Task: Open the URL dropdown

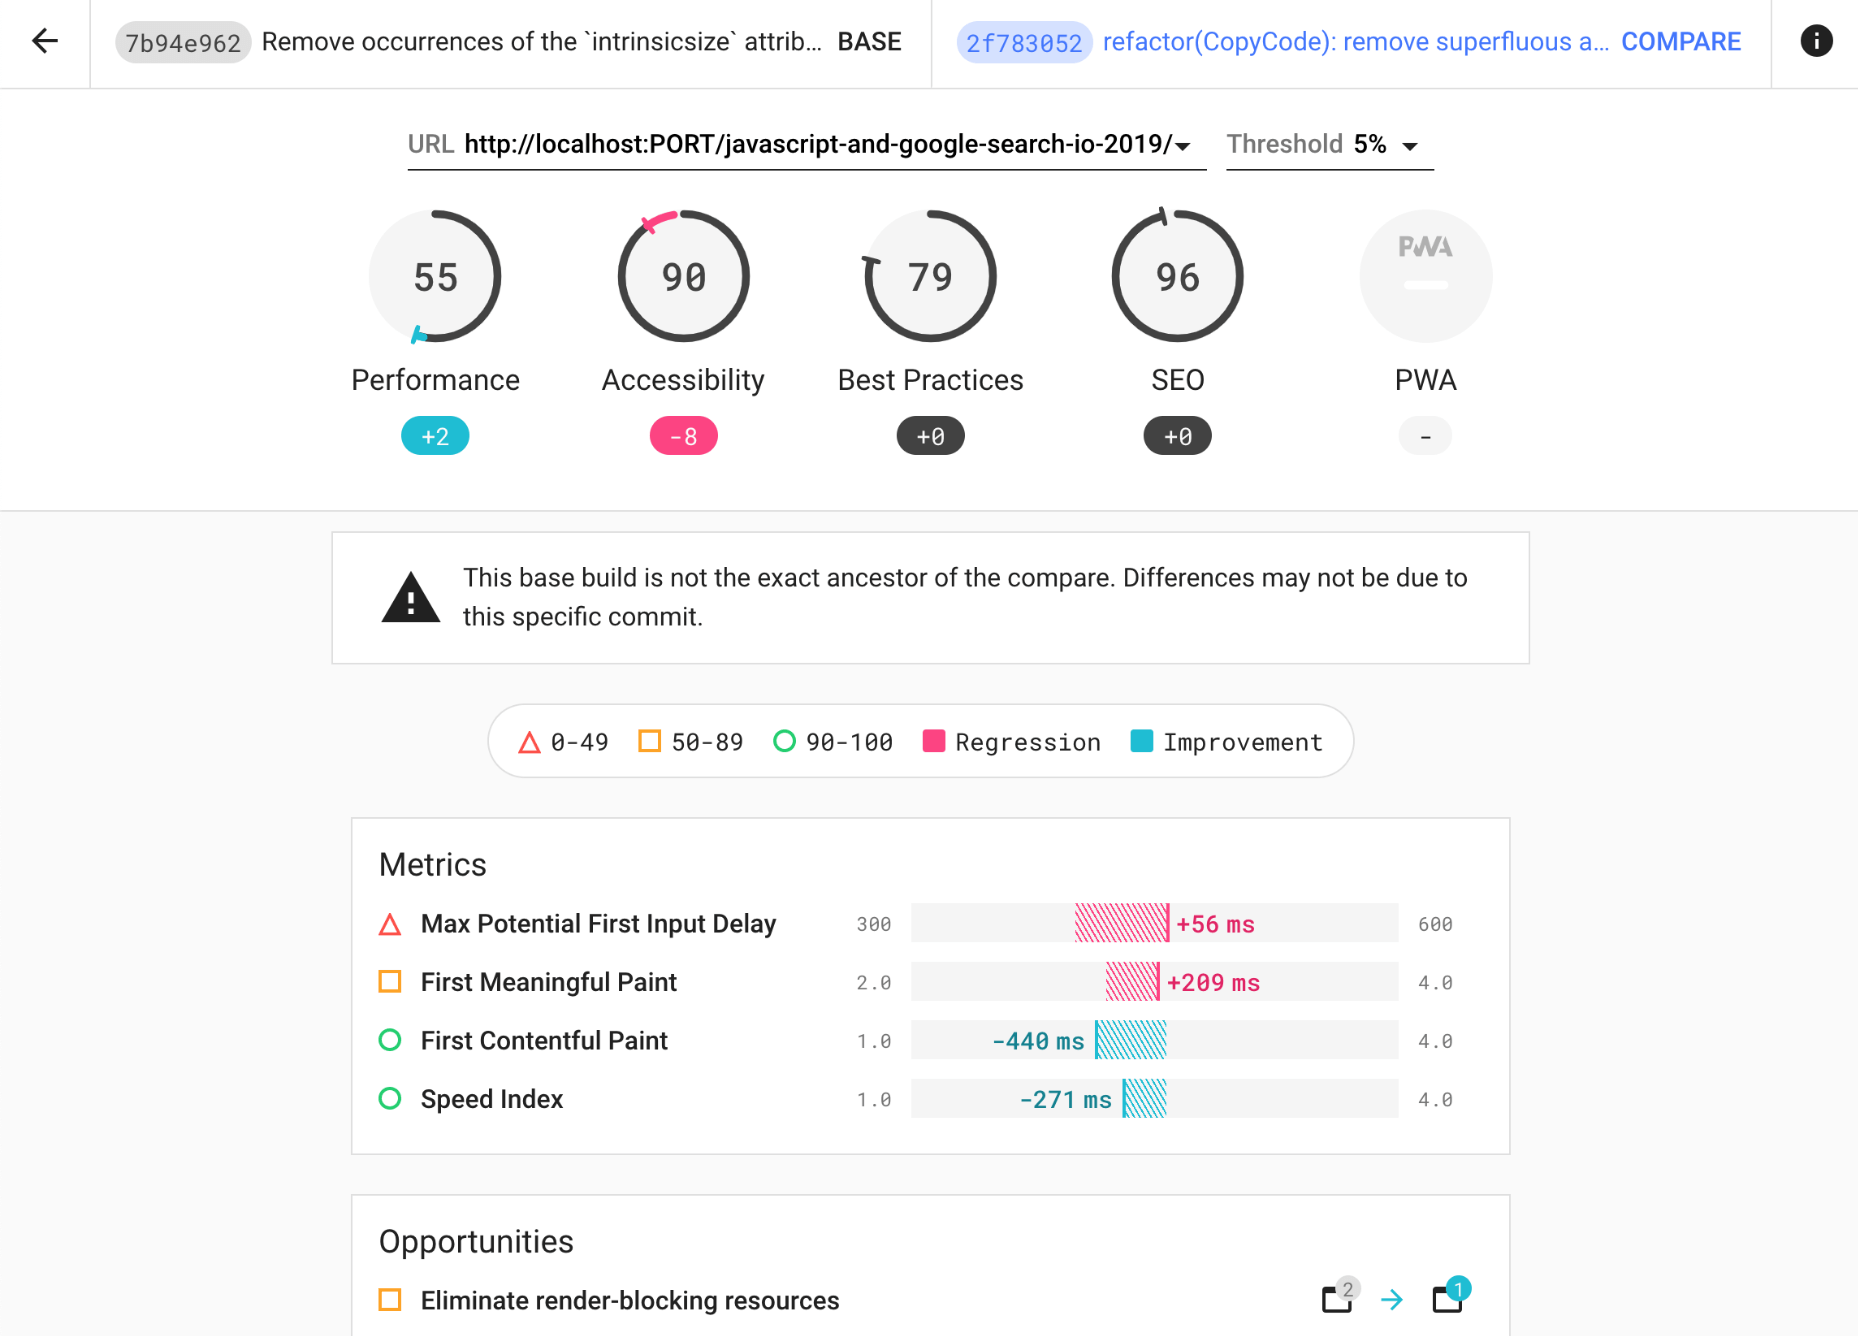Action: point(1185,144)
